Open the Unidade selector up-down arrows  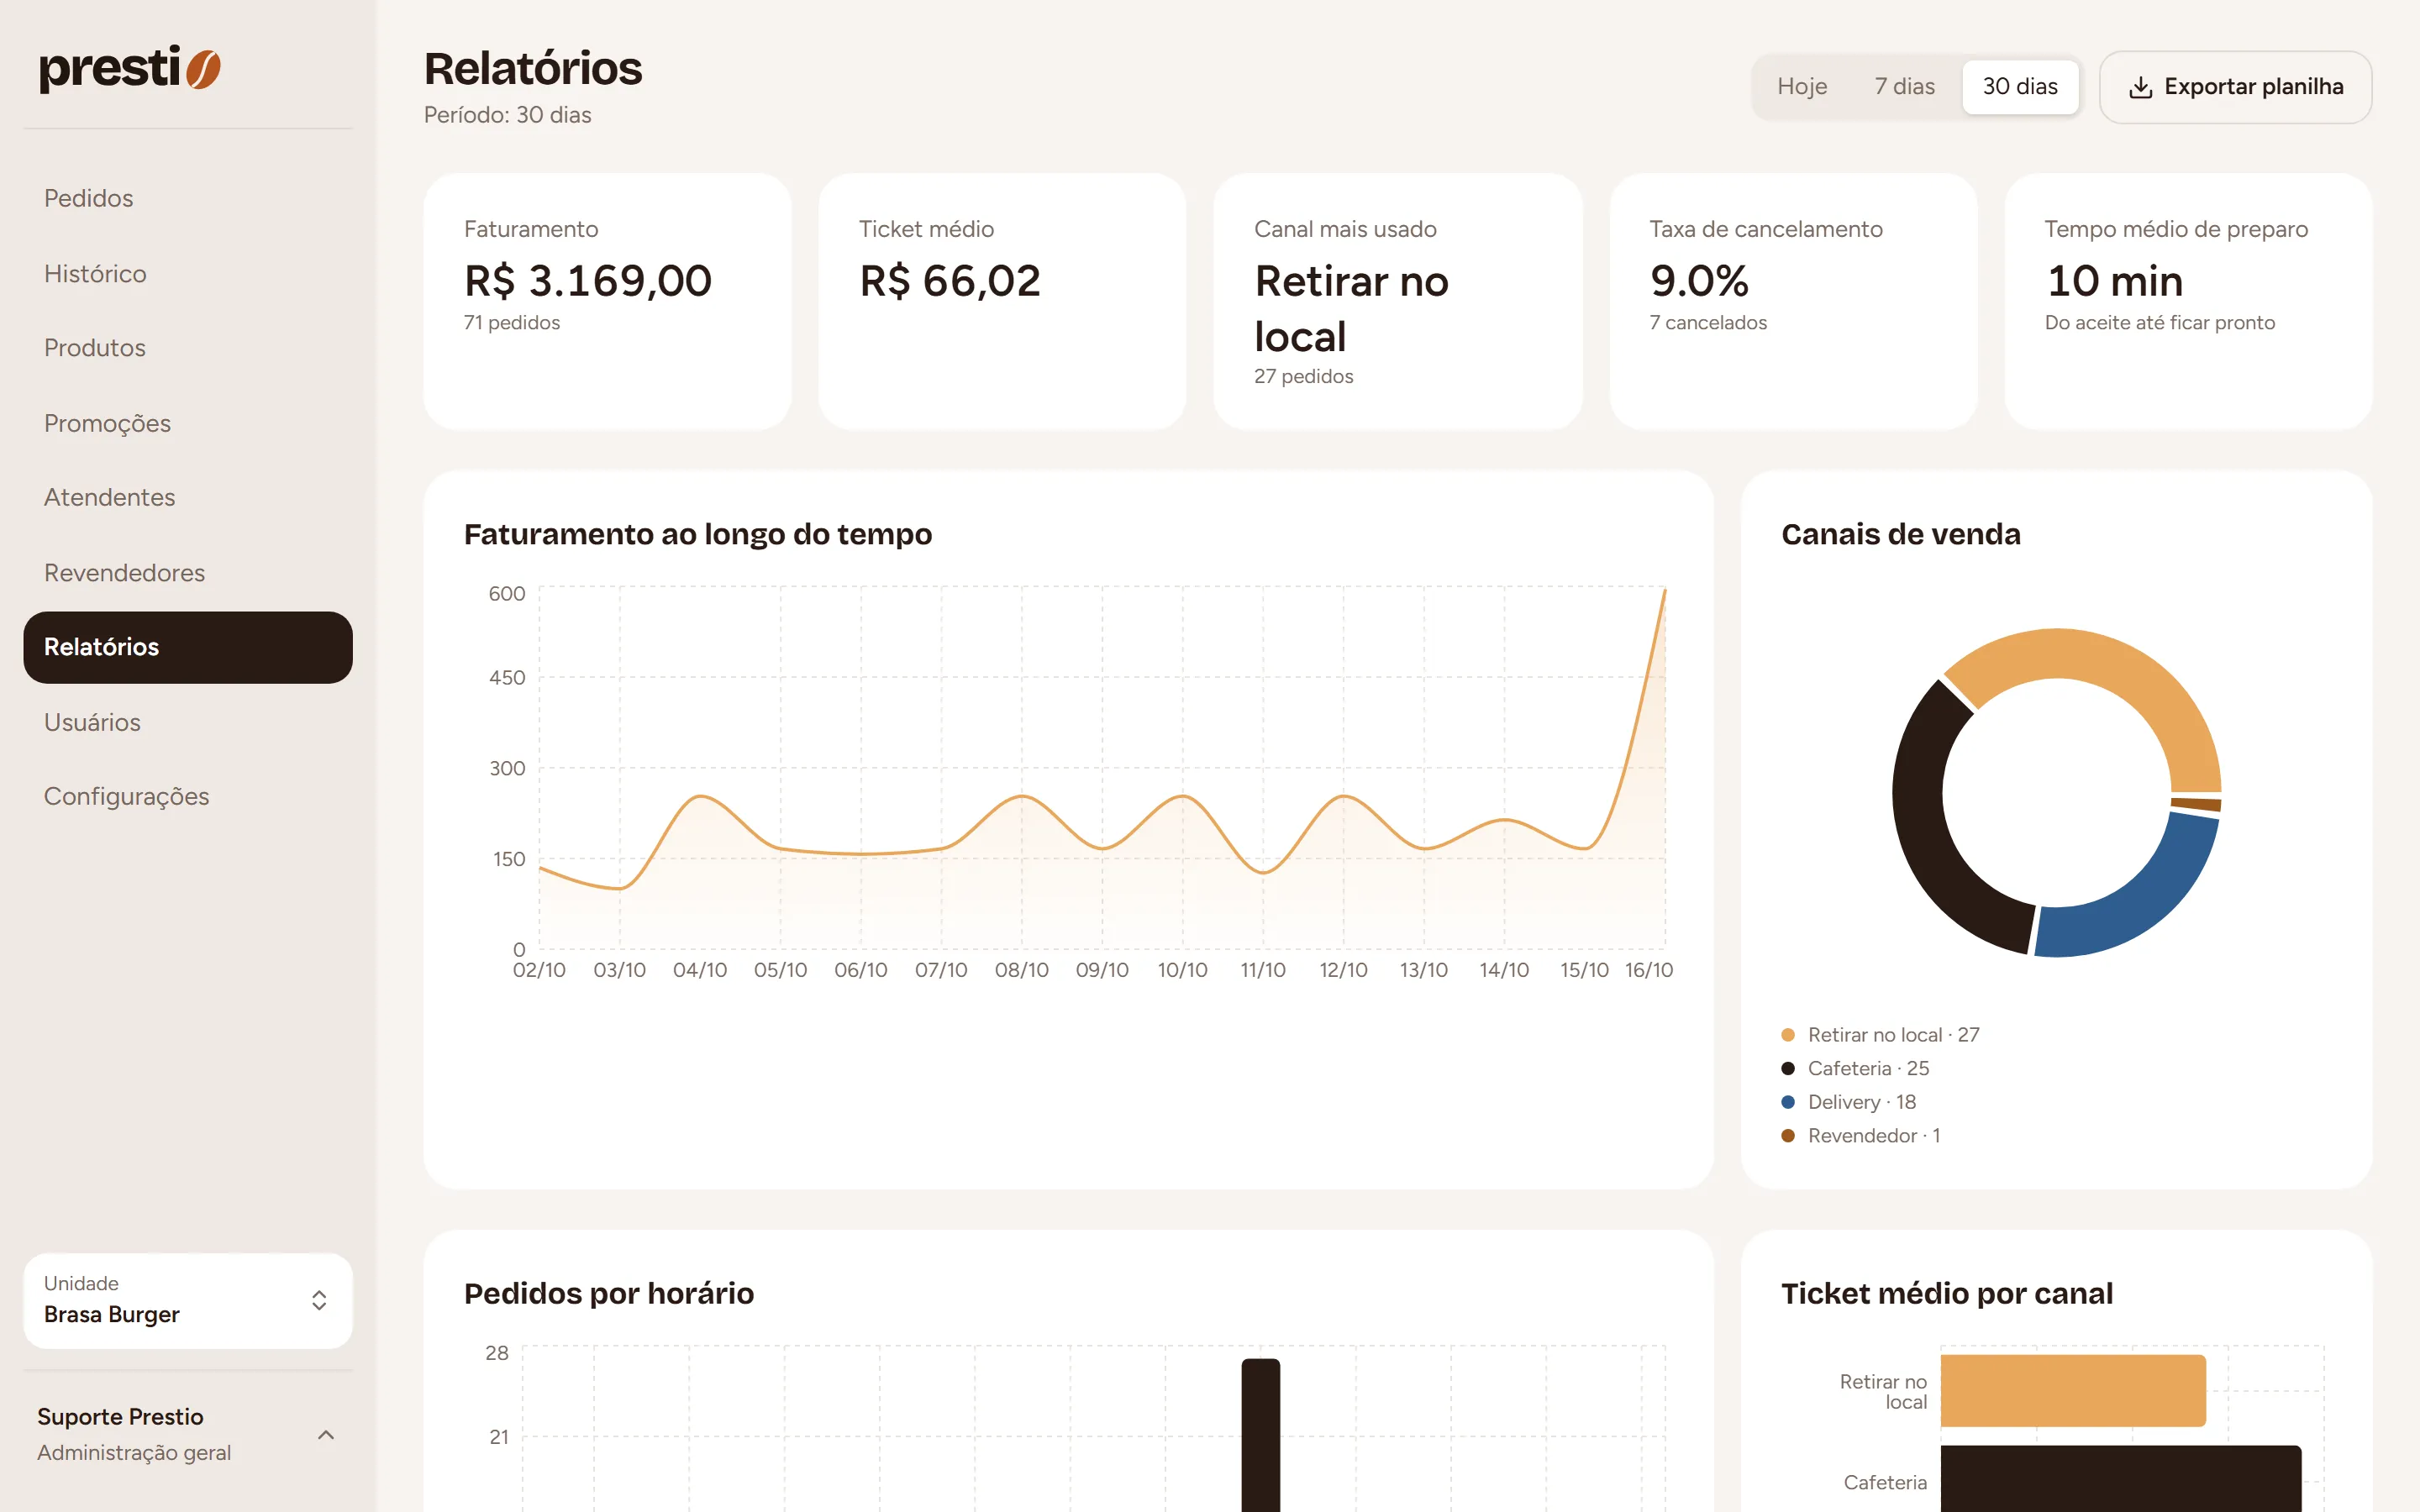point(319,1300)
